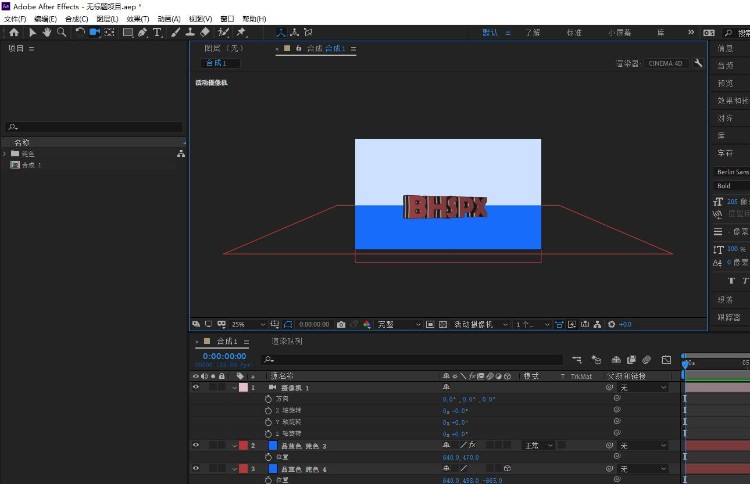Viewport: 750px width, 484px height.
Task: Switch to the 渲染队列 tab
Action: [287, 341]
